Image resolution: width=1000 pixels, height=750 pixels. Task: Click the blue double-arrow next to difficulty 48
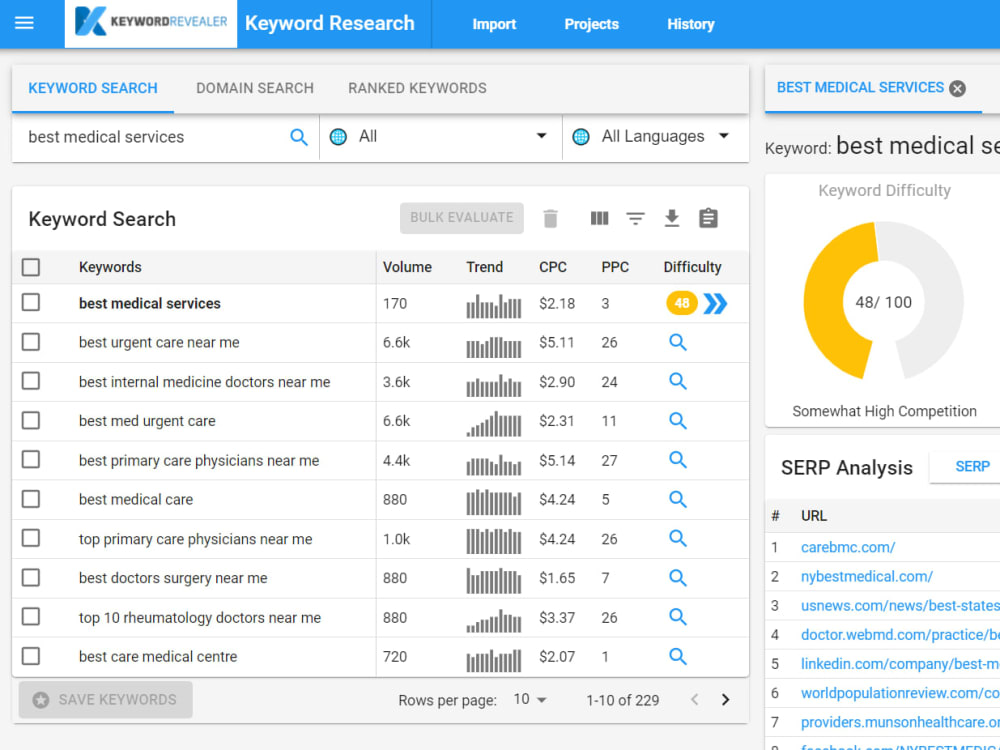715,304
